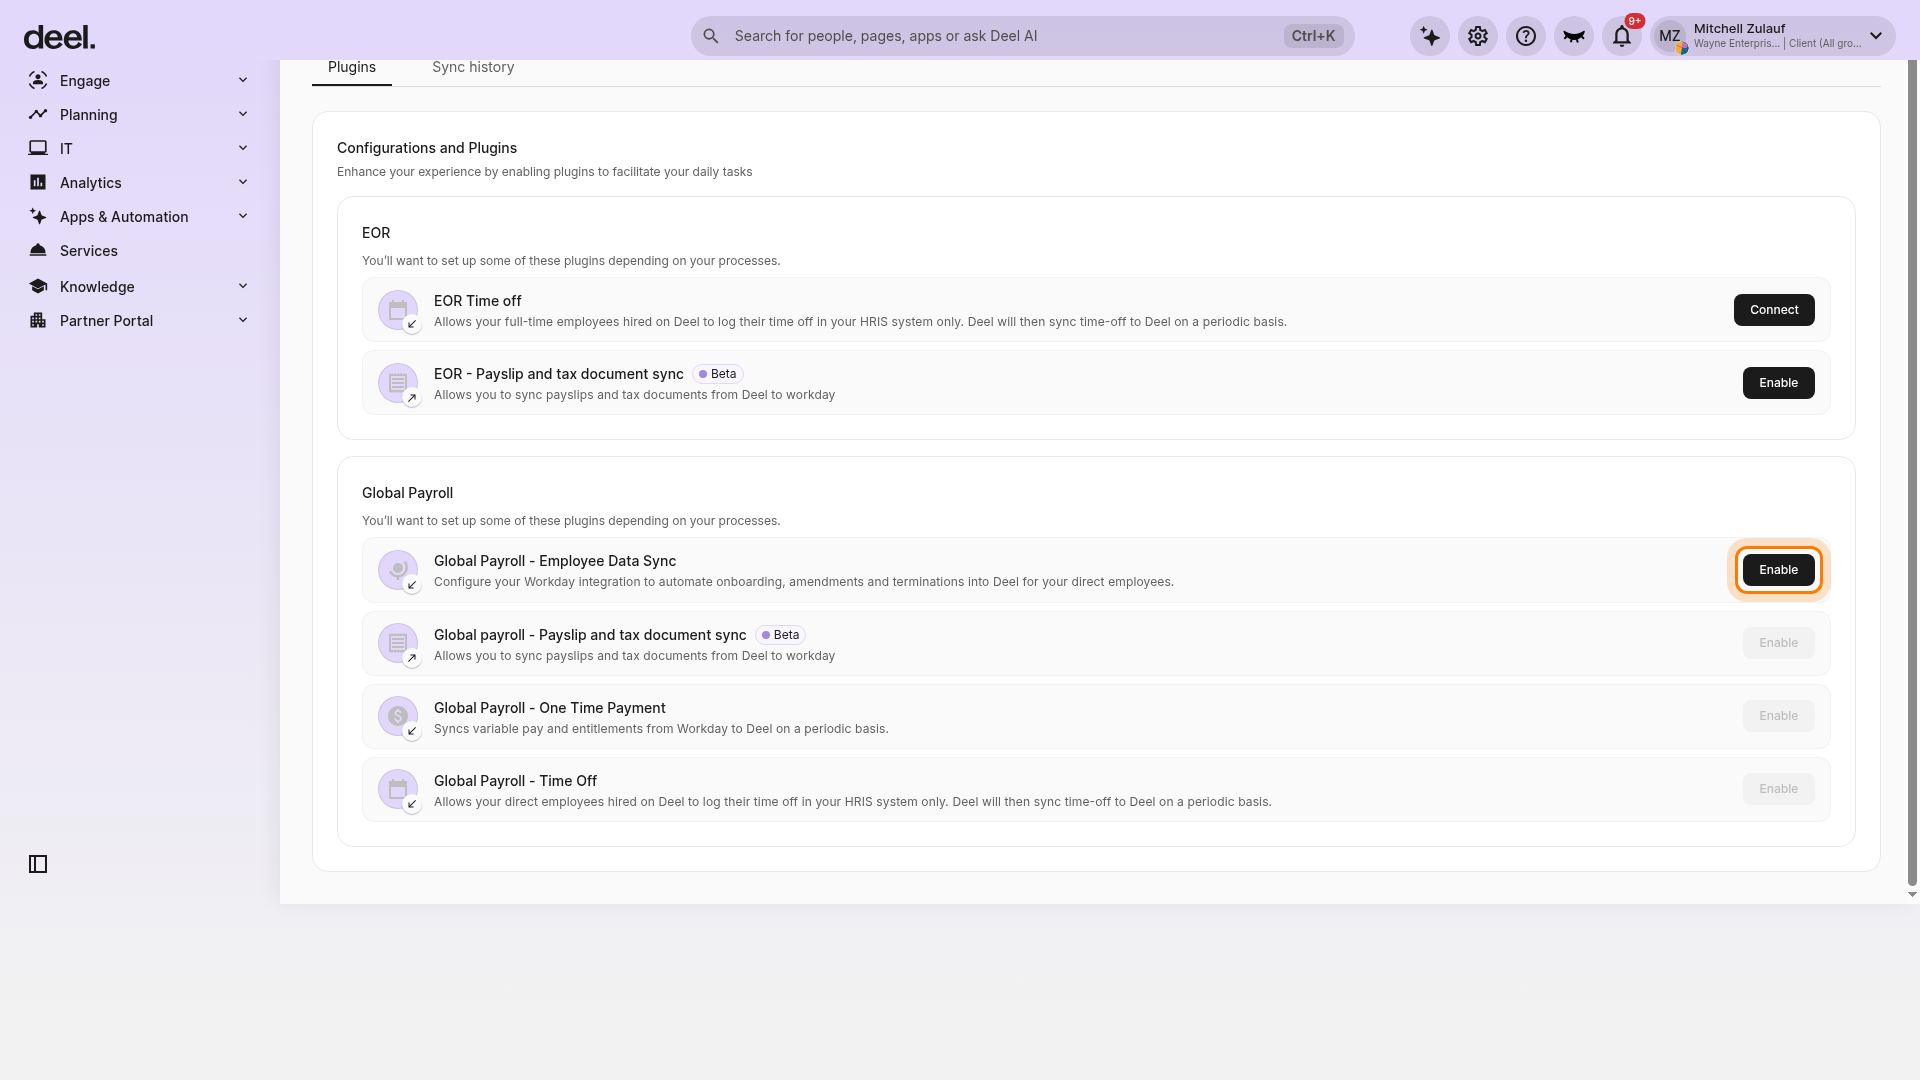Screen dimensions: 1920x1080
Task: Click the Mitchell Zulauf user name
Action: coord(1739,28)
